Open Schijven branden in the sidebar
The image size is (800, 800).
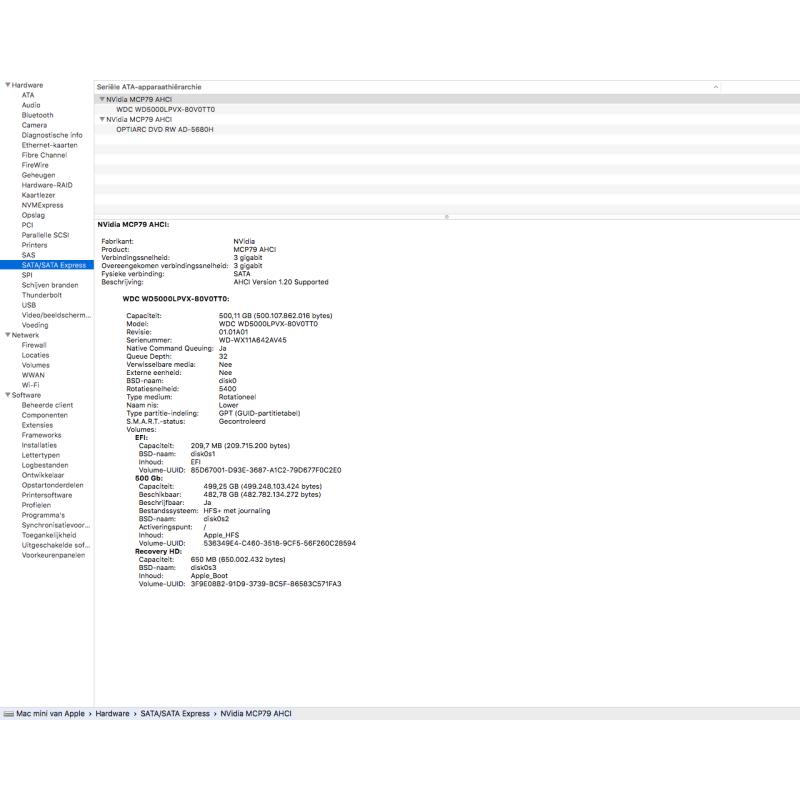tap(50, 285)
